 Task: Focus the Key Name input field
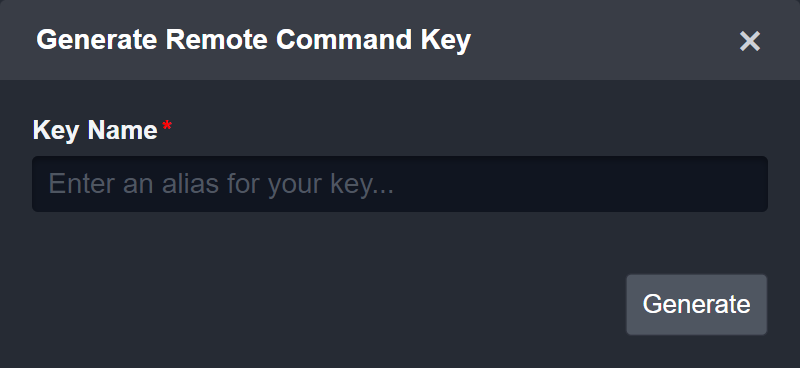click(400, 184)
